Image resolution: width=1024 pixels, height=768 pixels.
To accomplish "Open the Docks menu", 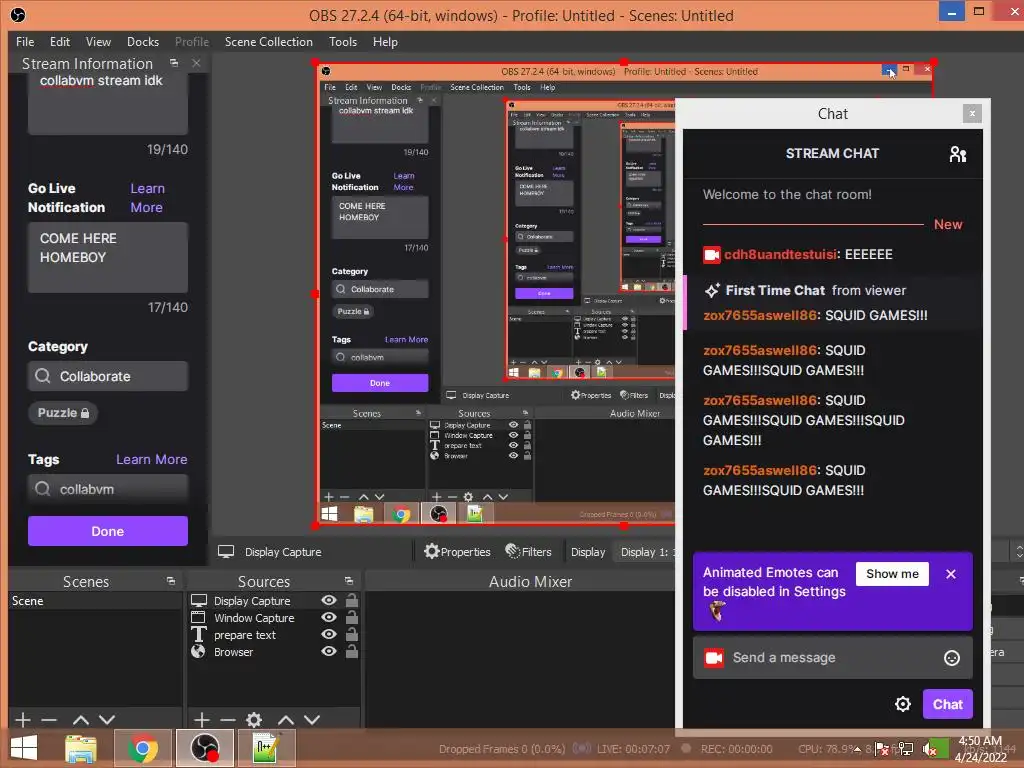I will (142, 42).
